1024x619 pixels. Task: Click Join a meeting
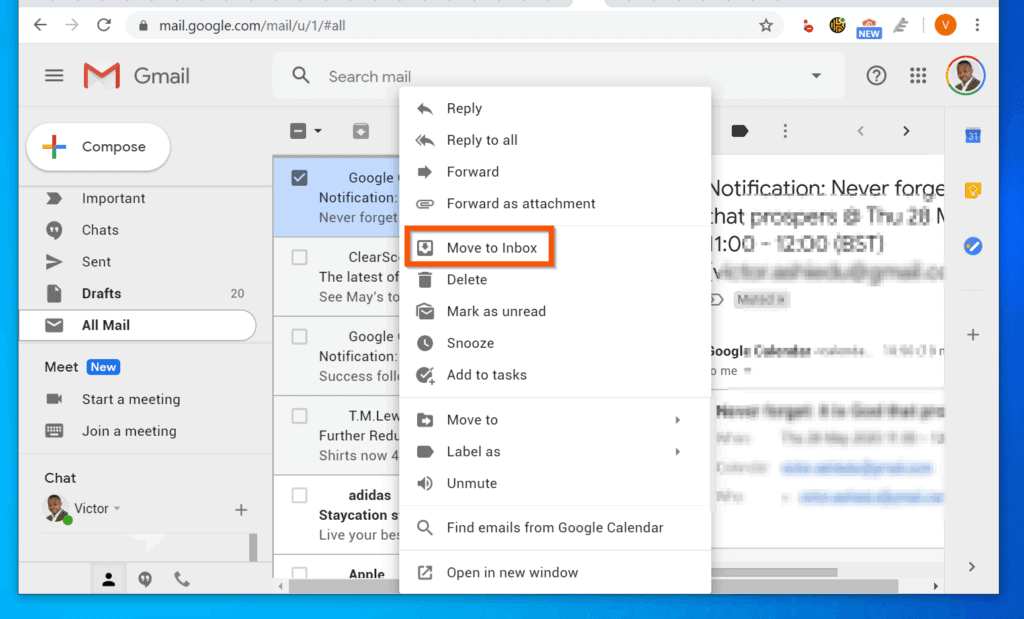pyautogui.click(x=129, y=432)
